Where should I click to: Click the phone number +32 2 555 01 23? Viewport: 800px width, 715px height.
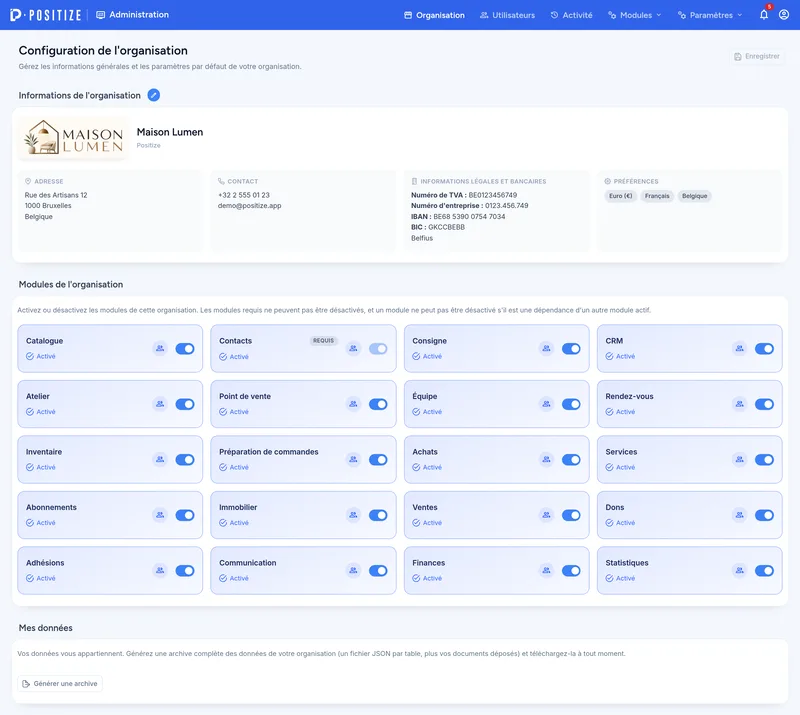point(244,195)
